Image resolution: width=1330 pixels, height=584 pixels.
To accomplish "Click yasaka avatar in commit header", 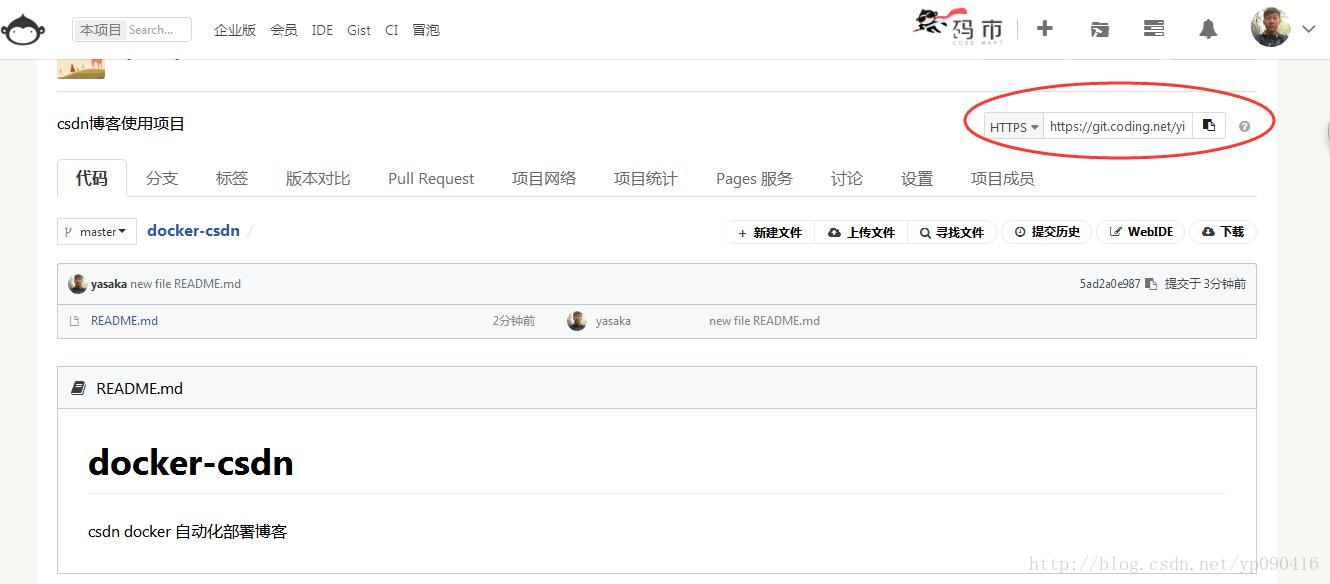I will coord(77,283).
